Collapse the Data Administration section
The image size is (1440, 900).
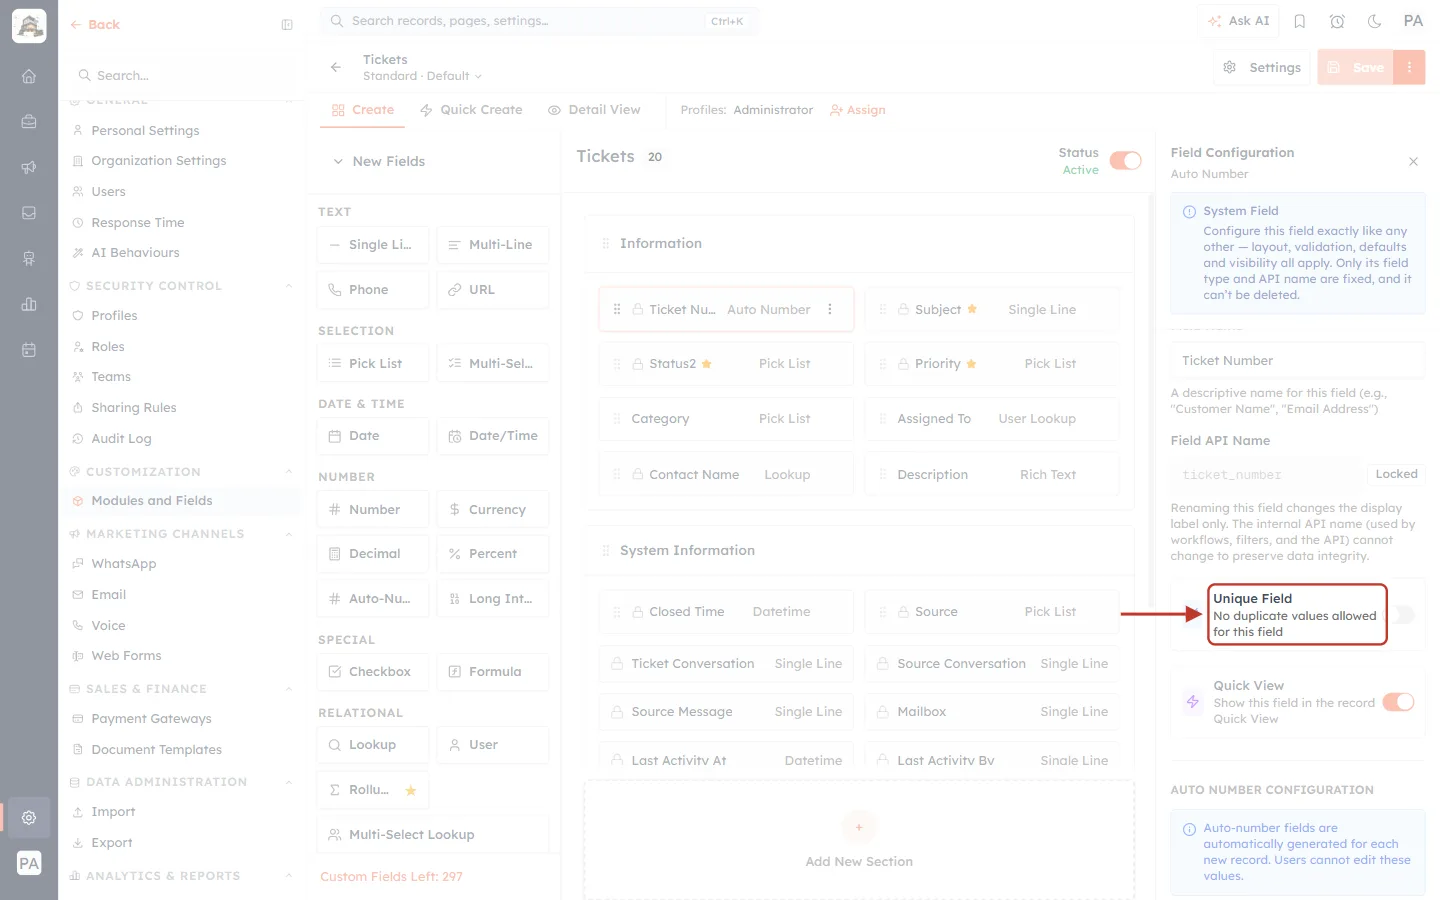(x=289, y=782)
